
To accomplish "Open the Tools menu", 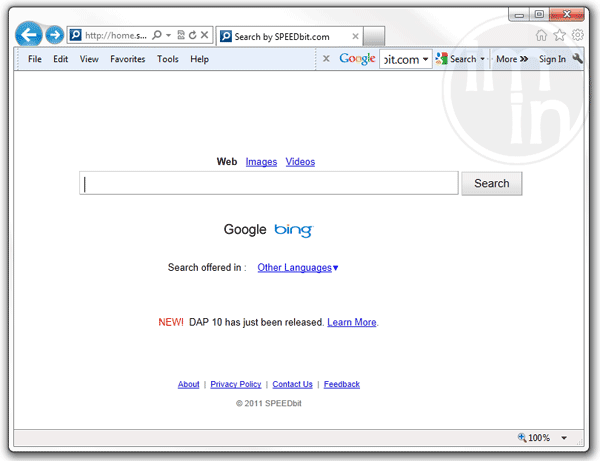I will 168,59.
